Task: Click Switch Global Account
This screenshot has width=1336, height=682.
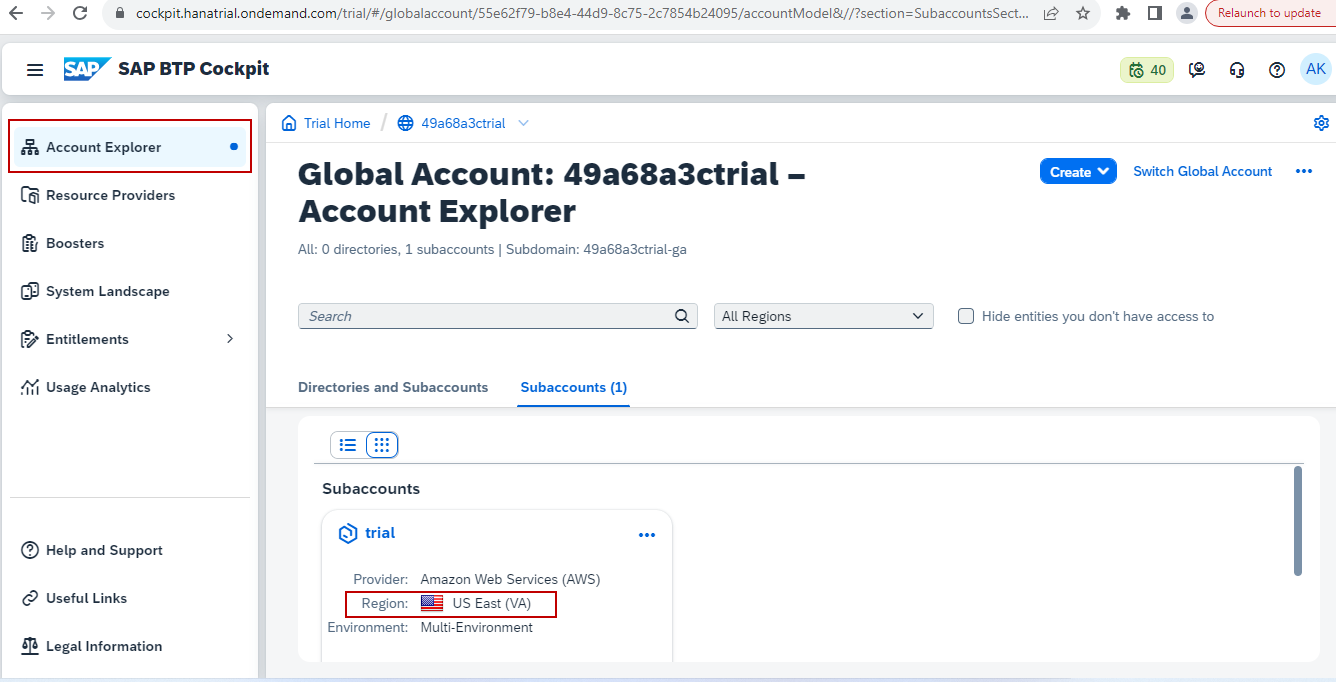Action: (x=1202, y=172)
